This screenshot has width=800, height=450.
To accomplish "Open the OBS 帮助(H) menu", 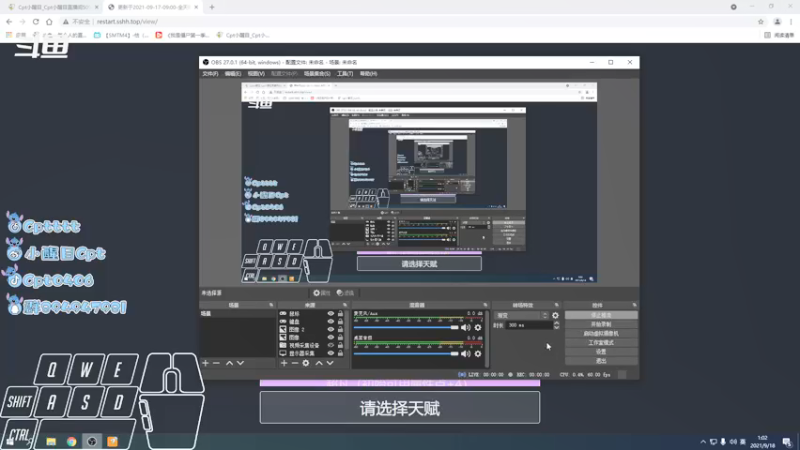I will [368, 74].
